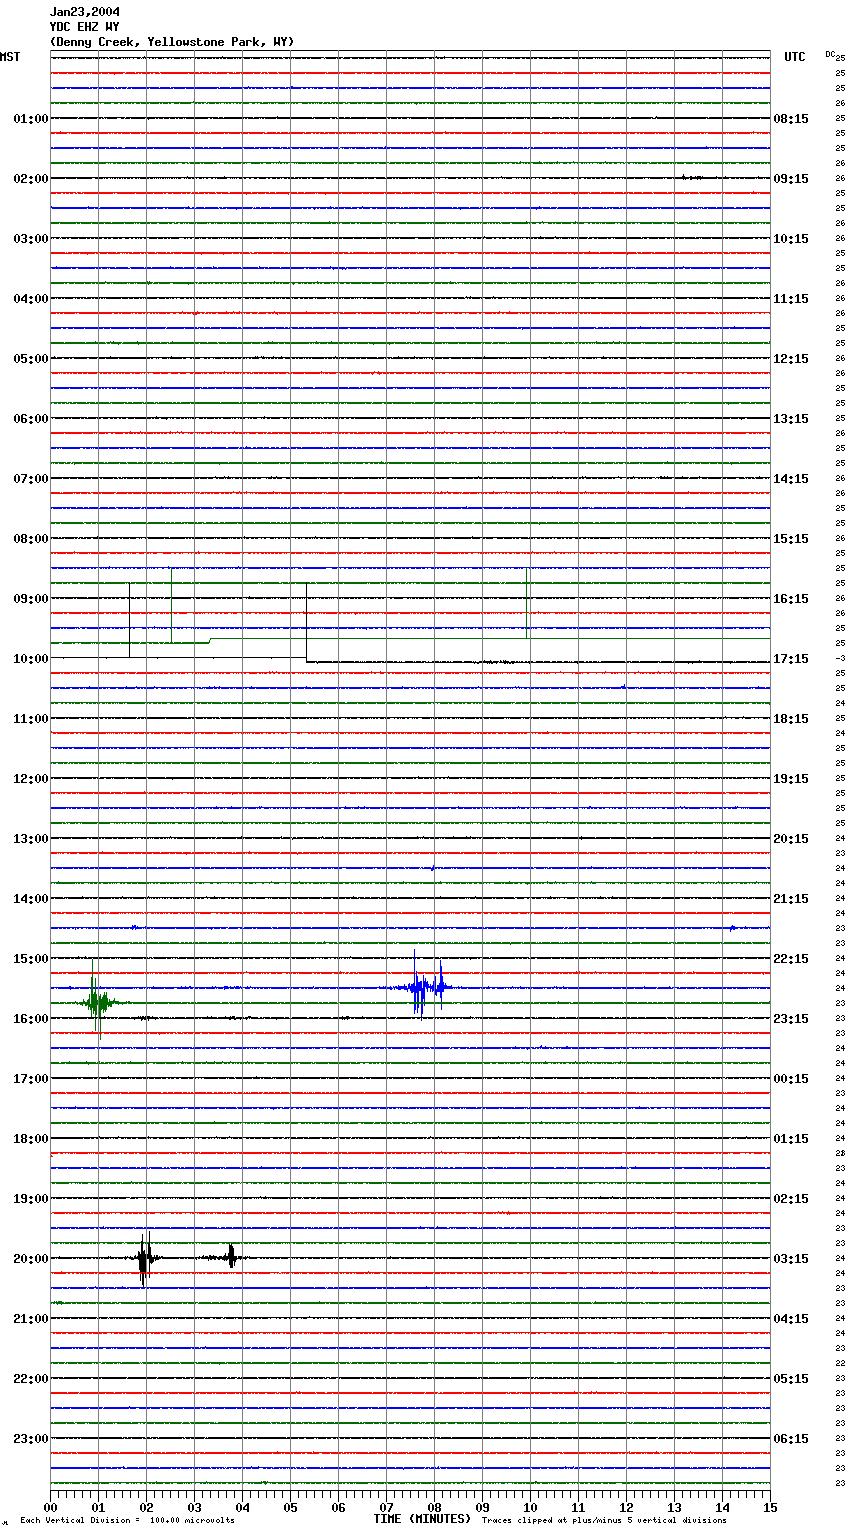Click the 'UTC' column header

point(795,57)
